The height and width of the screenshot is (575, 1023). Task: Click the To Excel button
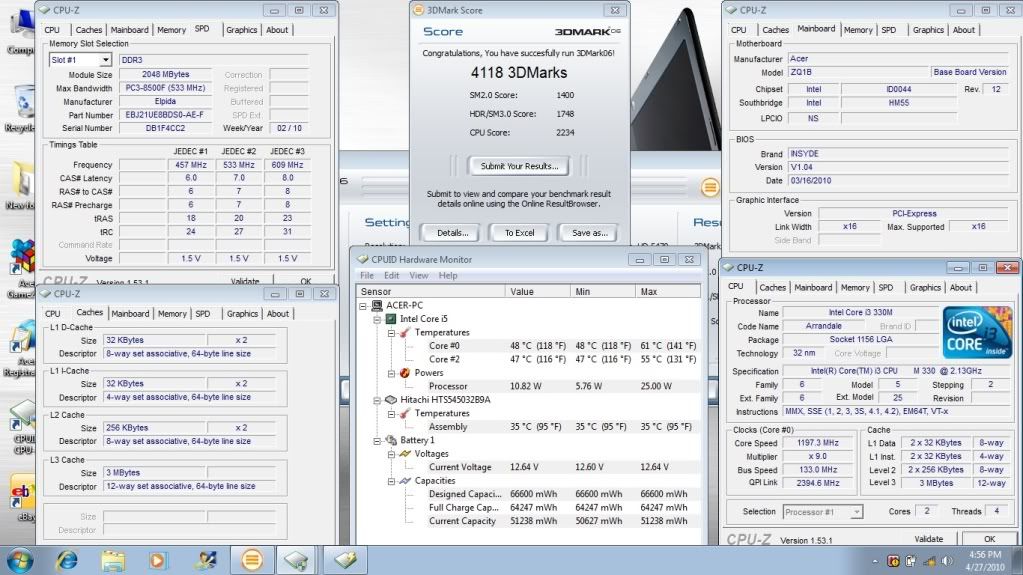(519, 232)
